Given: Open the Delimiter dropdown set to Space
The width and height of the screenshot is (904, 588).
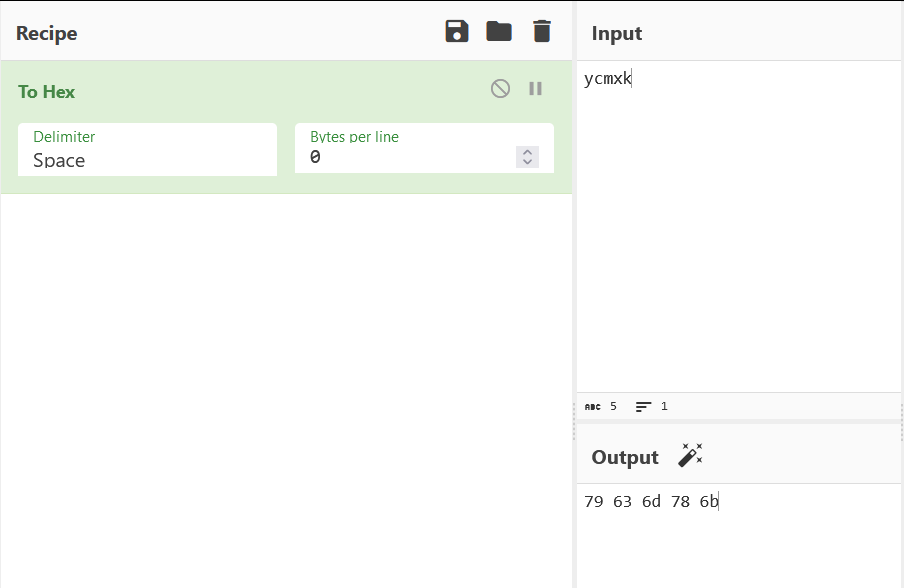Looking at the screenshot, I should [x=147, y=149].
